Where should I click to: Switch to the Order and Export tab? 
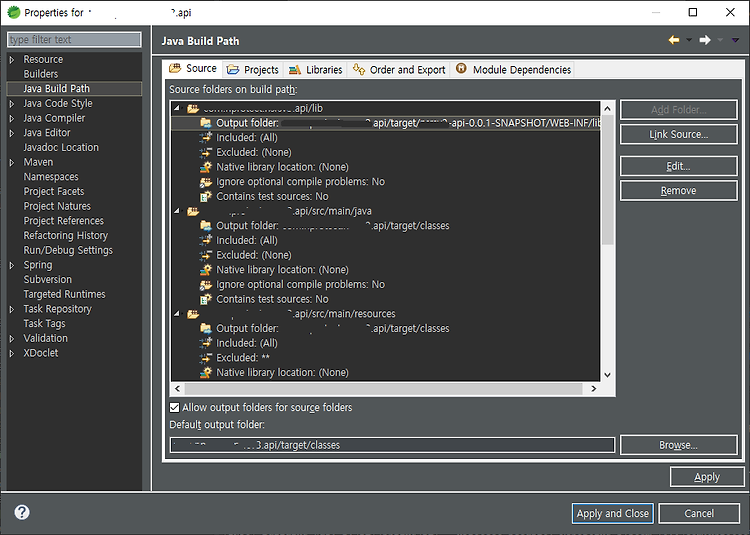coord(399,70)
